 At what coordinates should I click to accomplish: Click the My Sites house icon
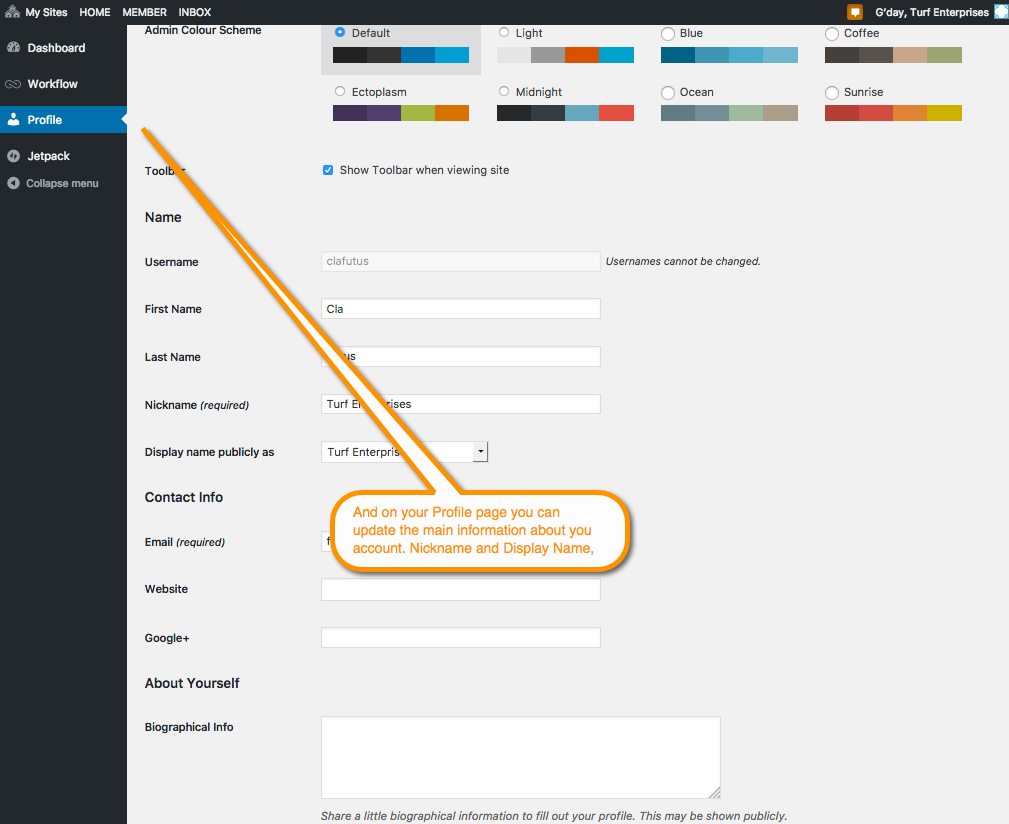coord(13,11)
